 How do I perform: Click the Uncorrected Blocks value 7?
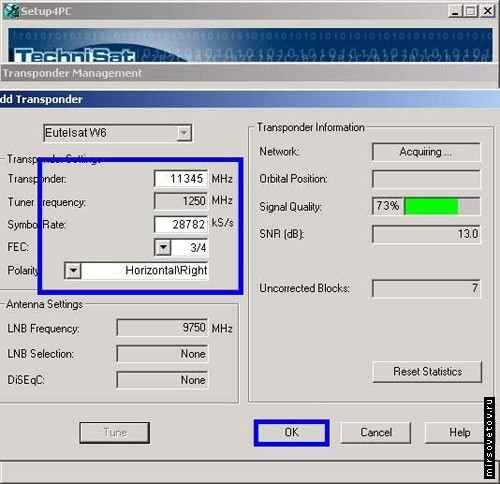[x=426, y=288]
